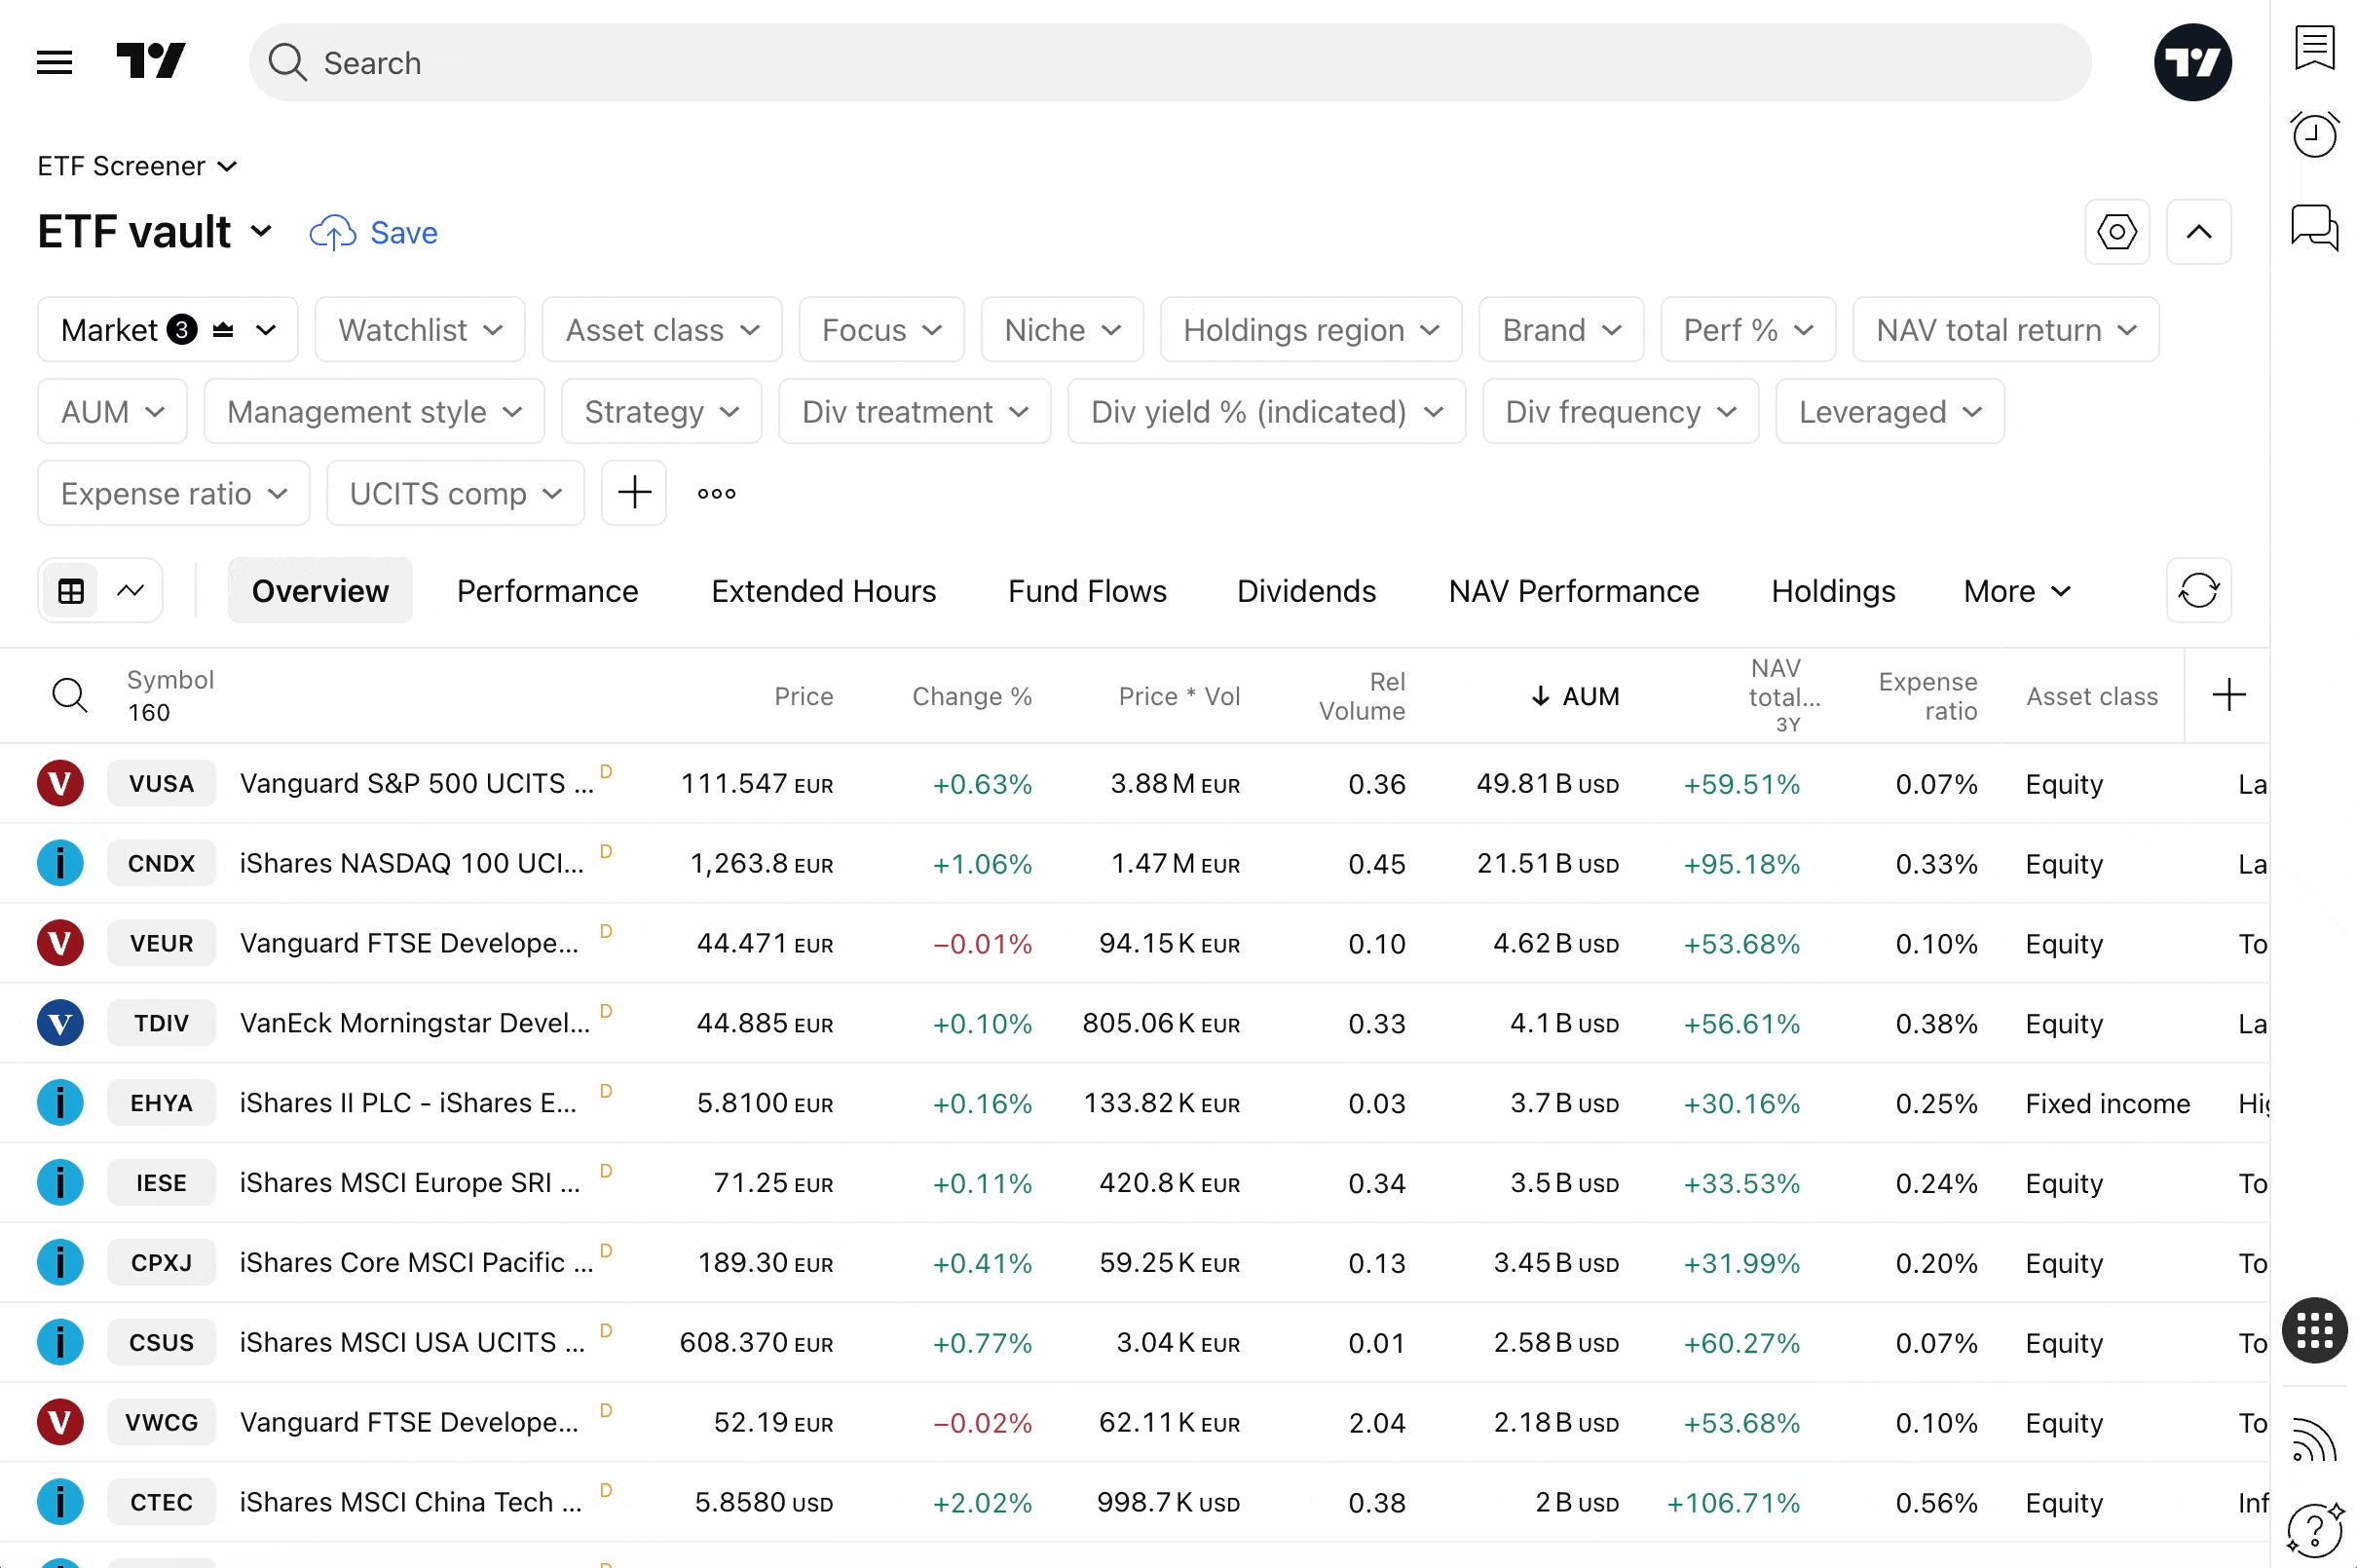
Task: Collapse the filters panel with chevron
Action: 2198,232
